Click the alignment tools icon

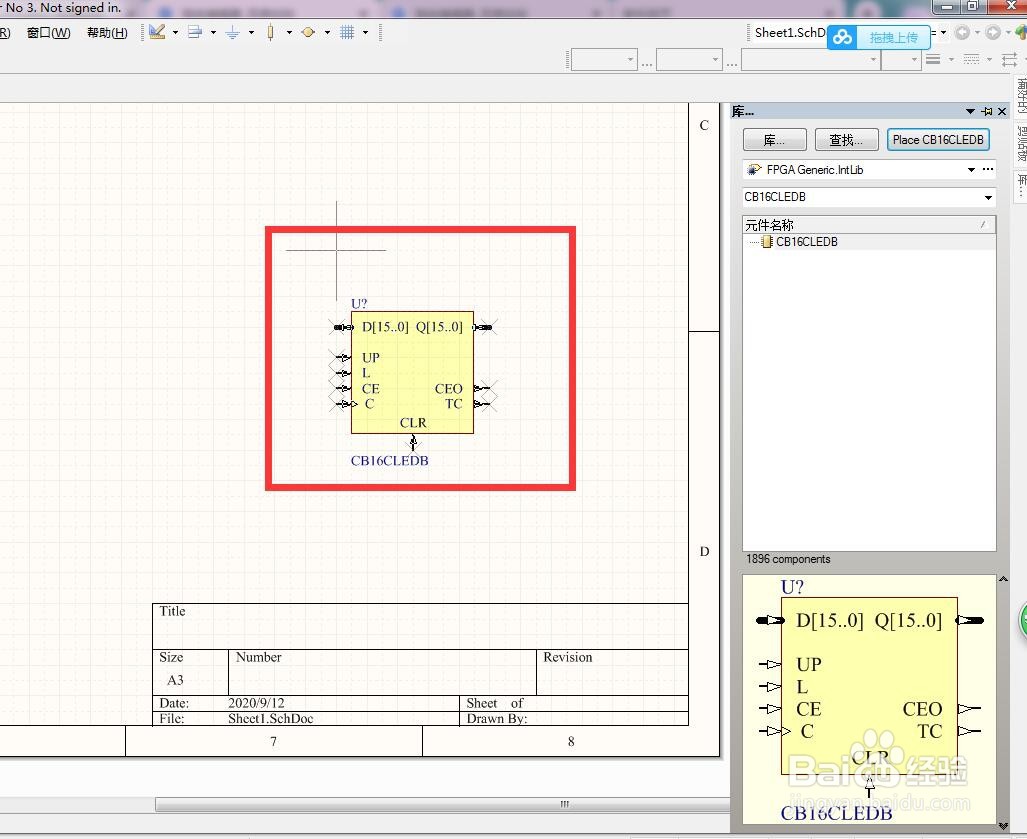click(195, 32)
